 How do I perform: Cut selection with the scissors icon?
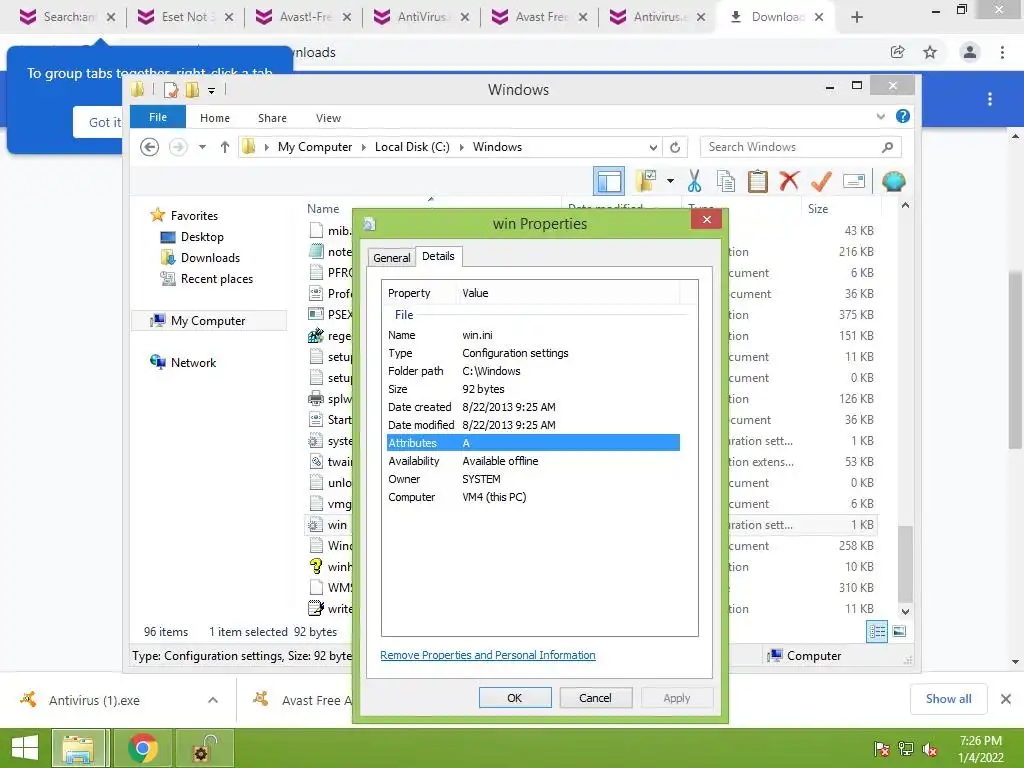click(694, 181)
